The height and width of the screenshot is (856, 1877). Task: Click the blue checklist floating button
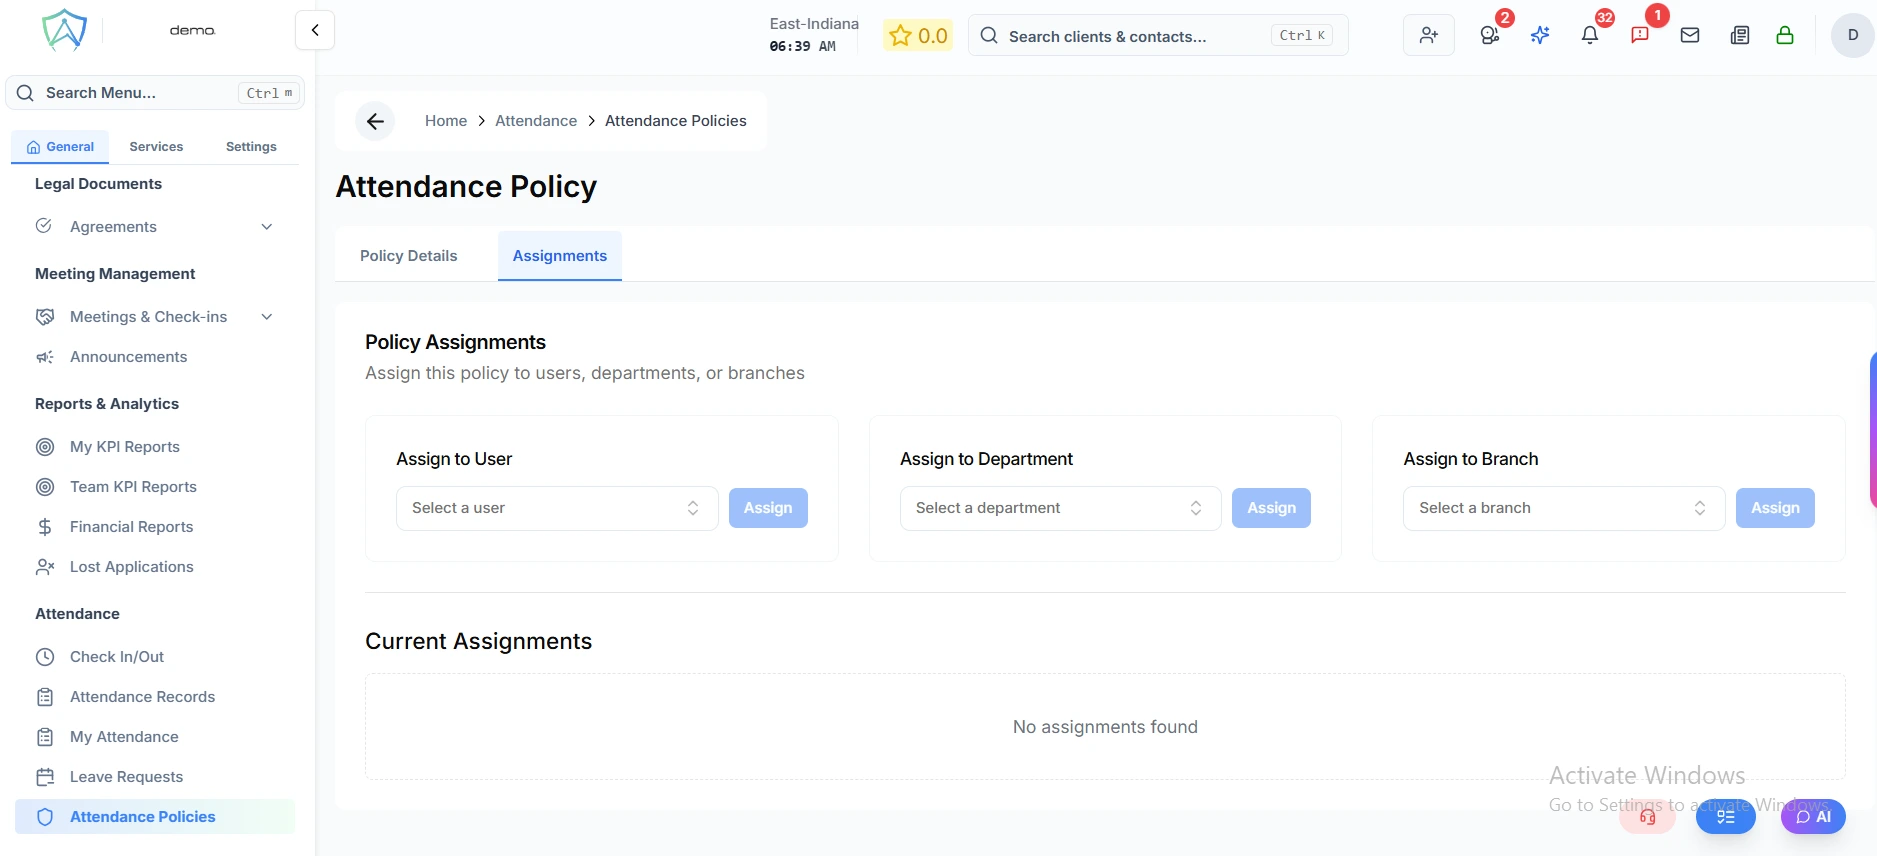pyautogui.click(x=1726, y=817)
